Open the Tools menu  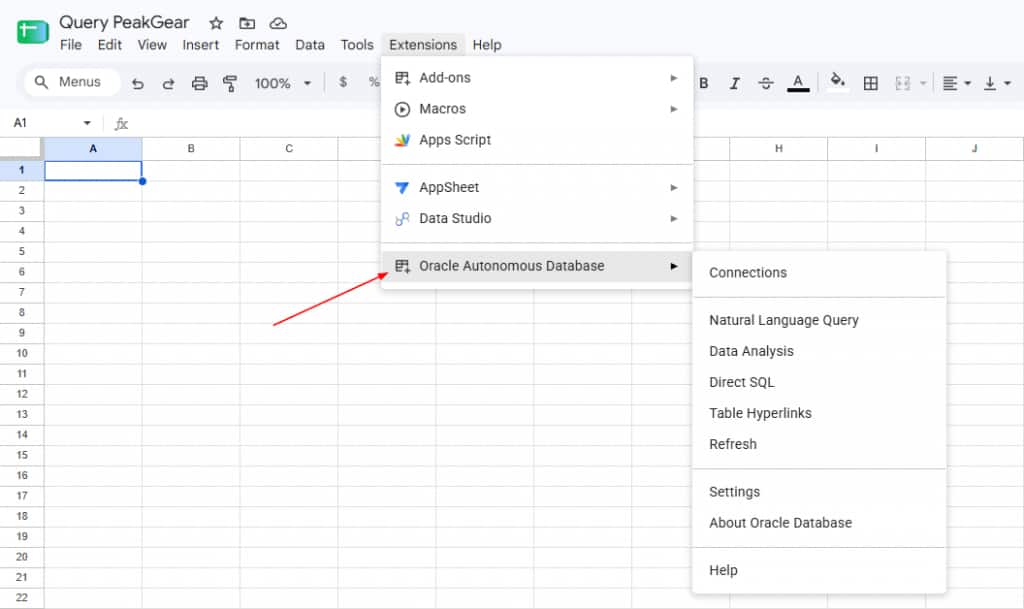[357, 45]
